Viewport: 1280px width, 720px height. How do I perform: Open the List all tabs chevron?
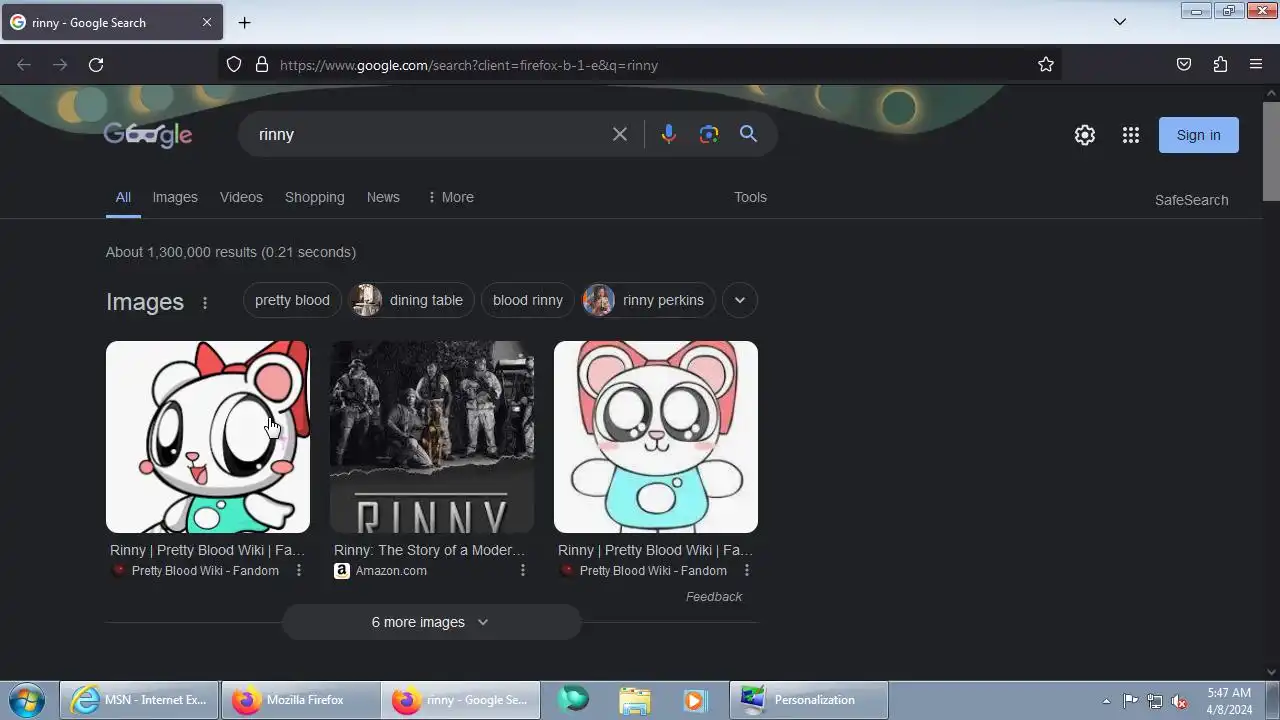point(1120,22)
